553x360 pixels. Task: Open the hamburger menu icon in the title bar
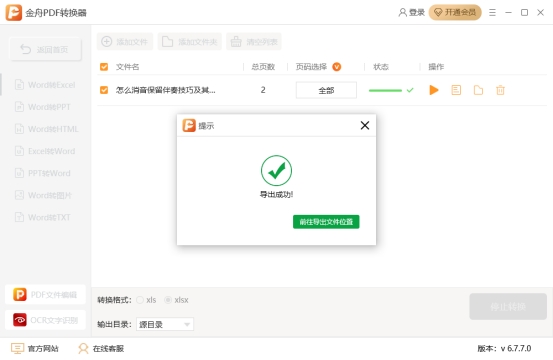point(492,13)
